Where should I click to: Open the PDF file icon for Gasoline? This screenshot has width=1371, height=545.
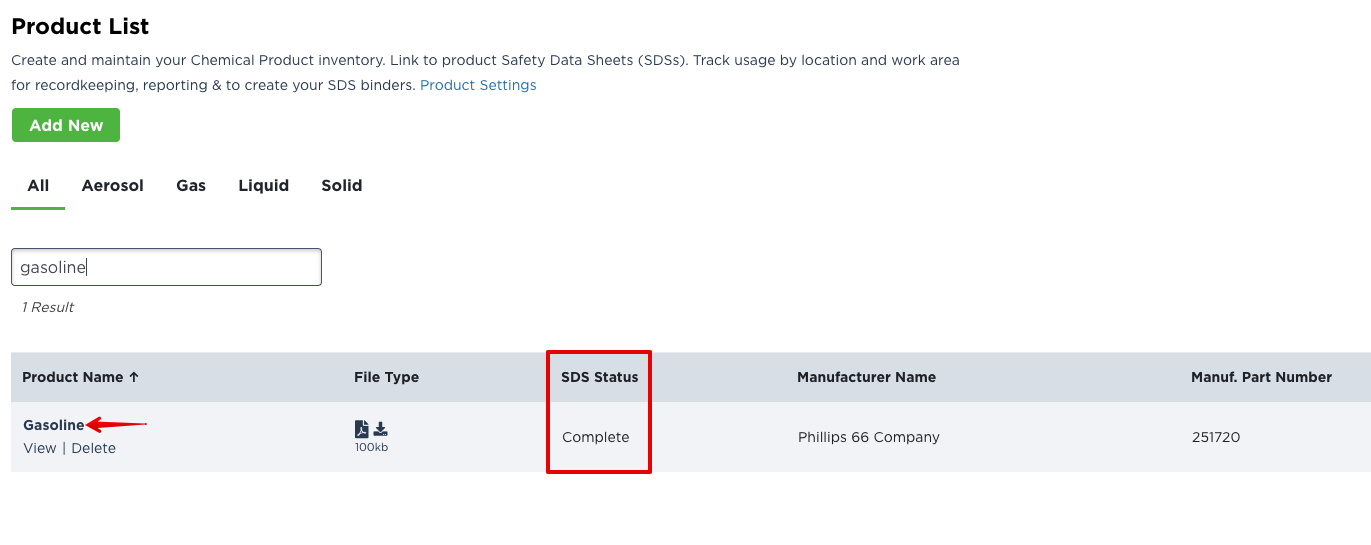[362, 429]
